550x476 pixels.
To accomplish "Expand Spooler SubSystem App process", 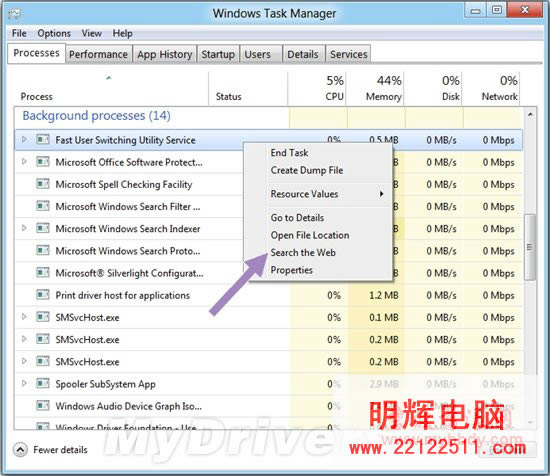I will click(24, 383).
